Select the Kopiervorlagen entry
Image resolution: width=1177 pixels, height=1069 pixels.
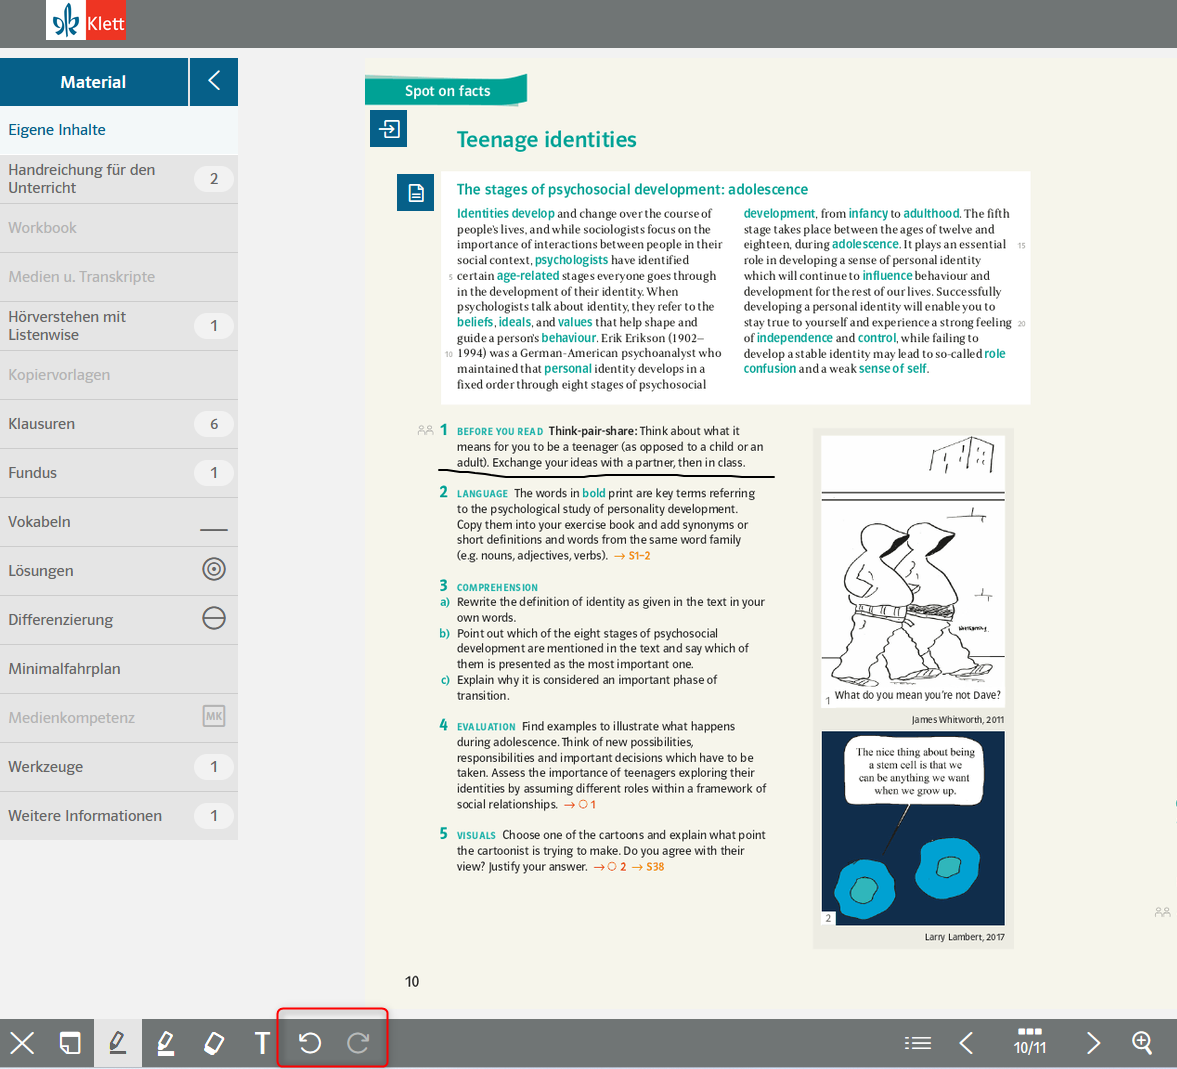point(119,375)
